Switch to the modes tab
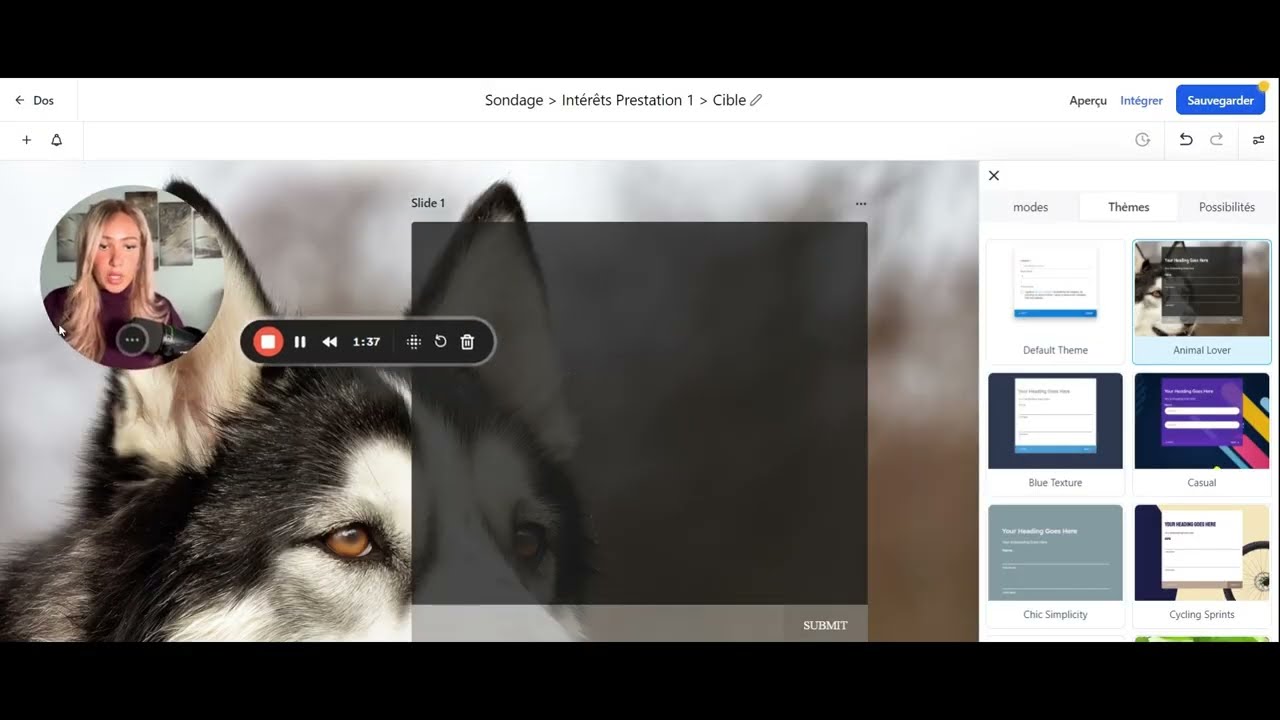The width and height of the screenshot is (1280, 720). click(1031, 207)
